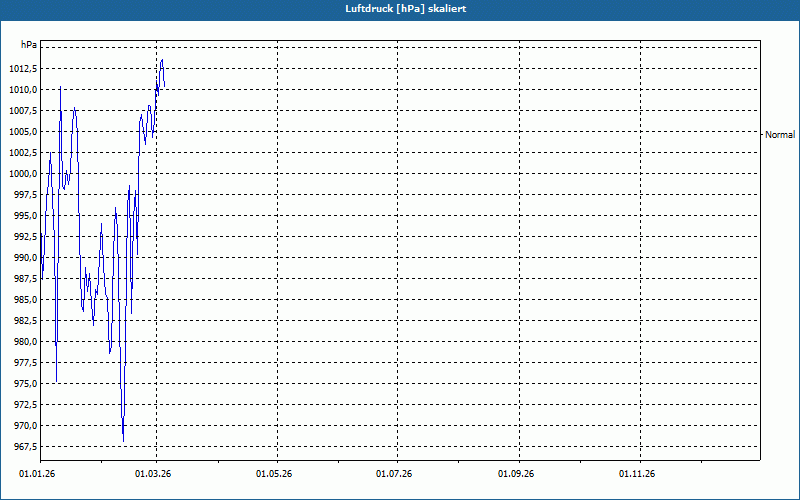This screenshot has height=500, width=800.
Task: Click the 'hPa' unit label
Action: pyautogui.click(x=29, y=45)
